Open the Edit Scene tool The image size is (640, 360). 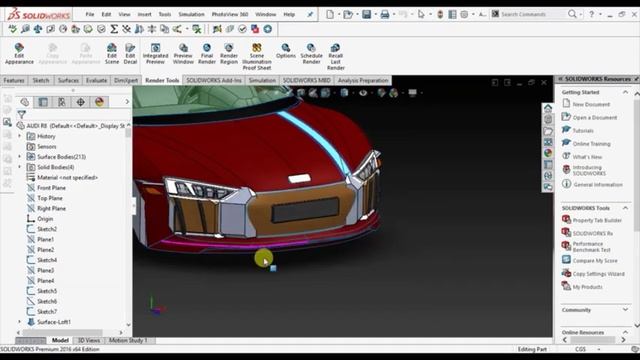coord(111,53)
